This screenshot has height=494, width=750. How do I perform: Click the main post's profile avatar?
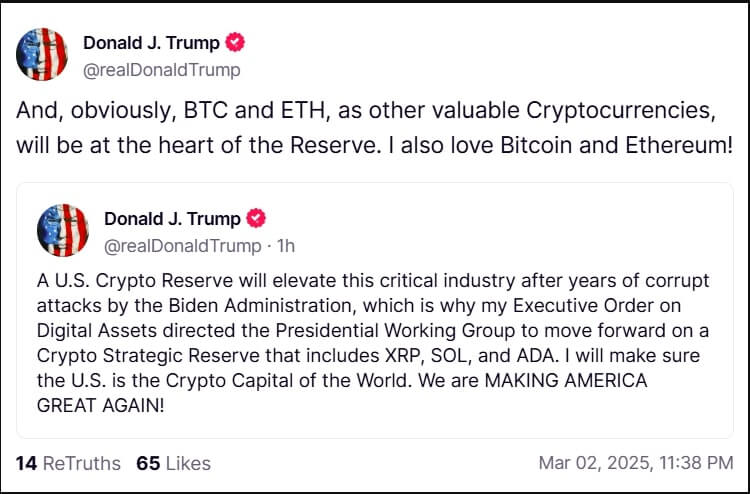pyautogui.click(x=42, y=55)
